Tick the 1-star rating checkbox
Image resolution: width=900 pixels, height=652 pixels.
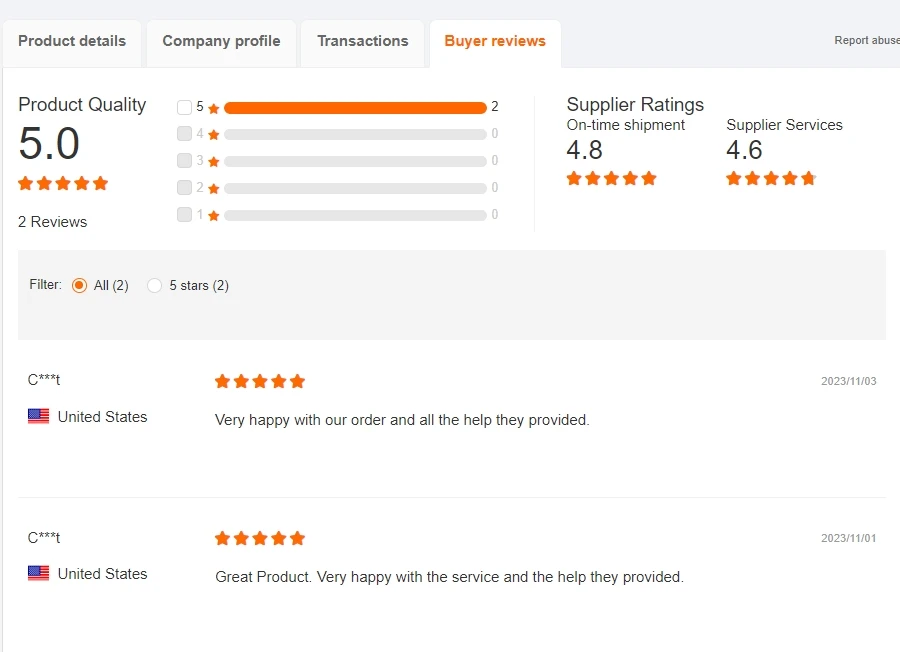(184, 215)
